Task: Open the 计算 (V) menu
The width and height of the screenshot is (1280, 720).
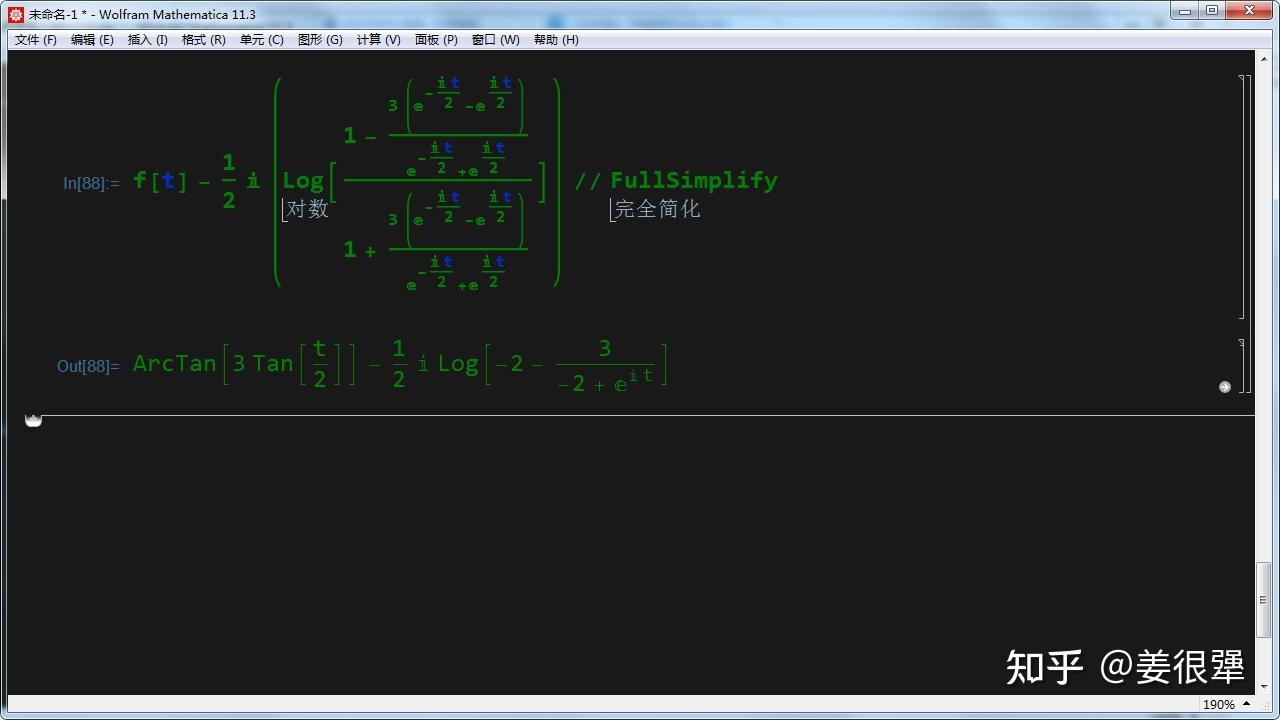Action: (378, 40)
